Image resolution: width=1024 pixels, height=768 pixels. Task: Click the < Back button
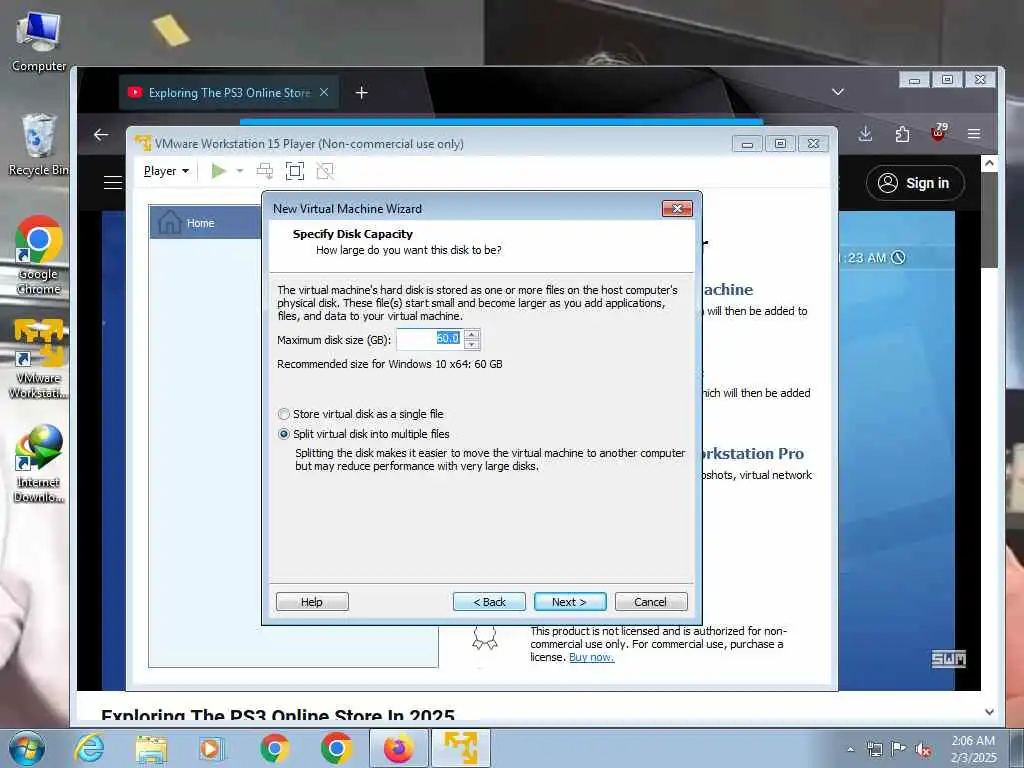489,601
